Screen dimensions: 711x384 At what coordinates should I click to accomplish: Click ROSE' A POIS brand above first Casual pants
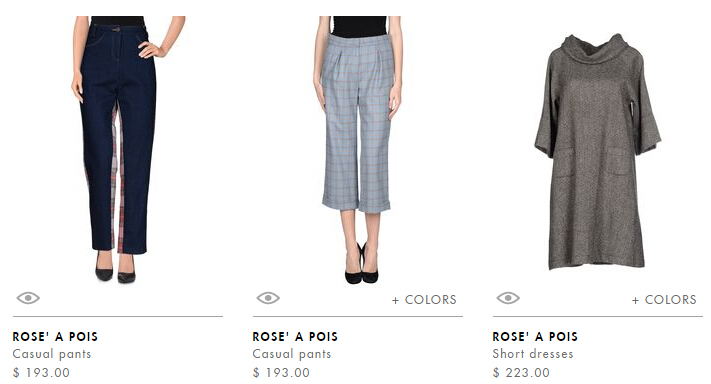(x=55, y=336)
